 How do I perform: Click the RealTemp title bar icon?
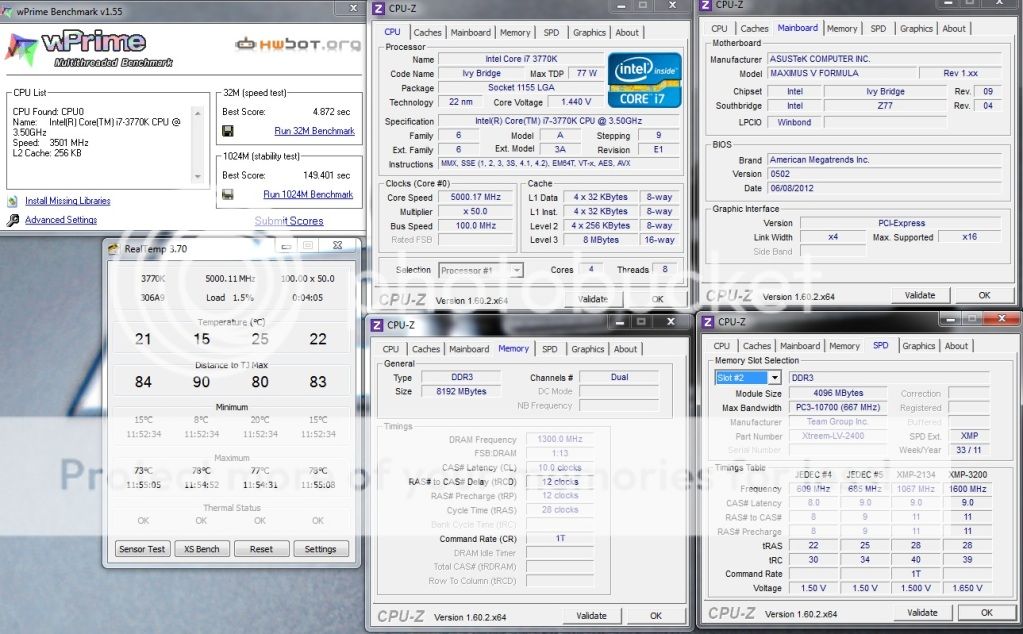(114, 249)
